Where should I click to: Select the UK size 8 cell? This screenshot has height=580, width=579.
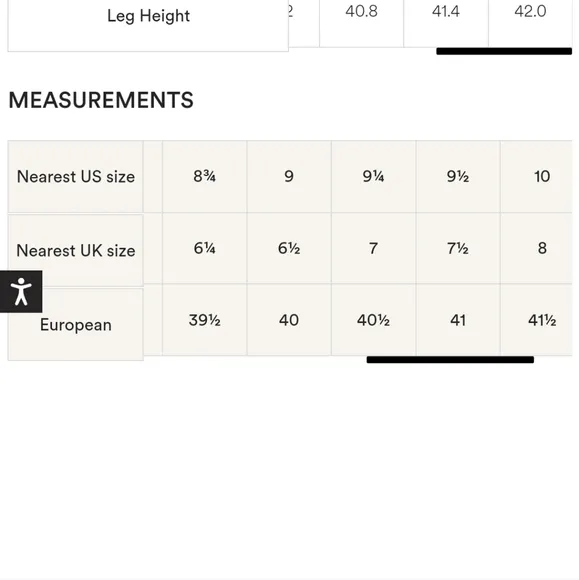536,248
